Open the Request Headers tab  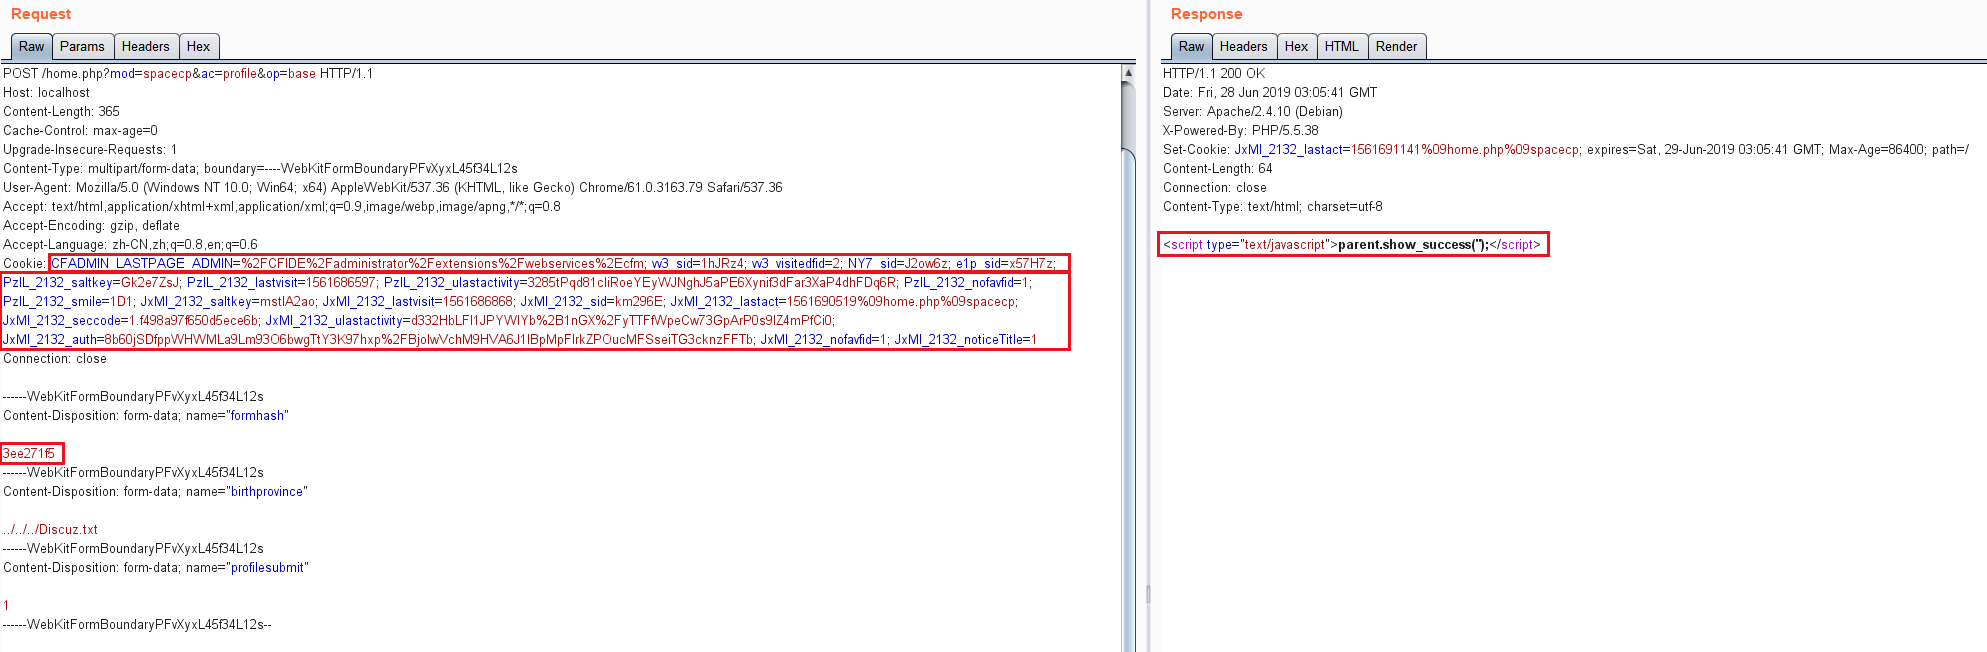pos(146,46)
